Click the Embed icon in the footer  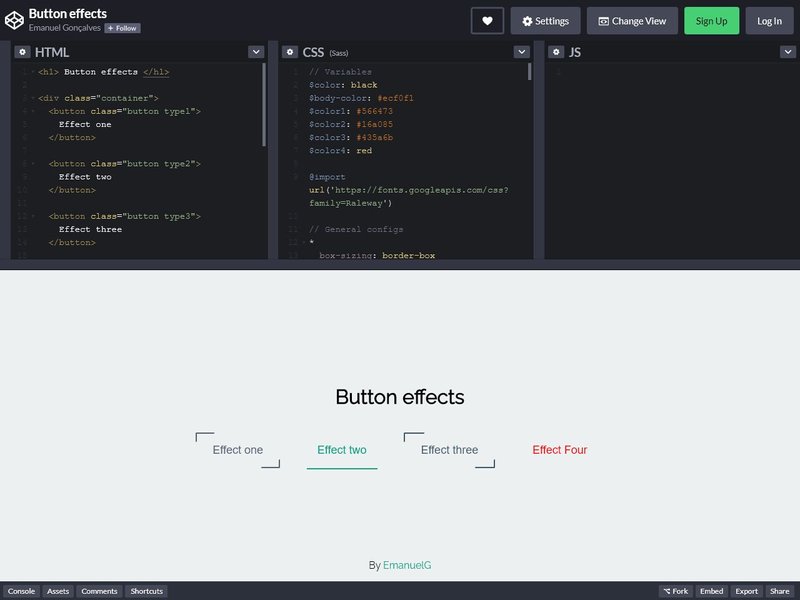(712, 591)
